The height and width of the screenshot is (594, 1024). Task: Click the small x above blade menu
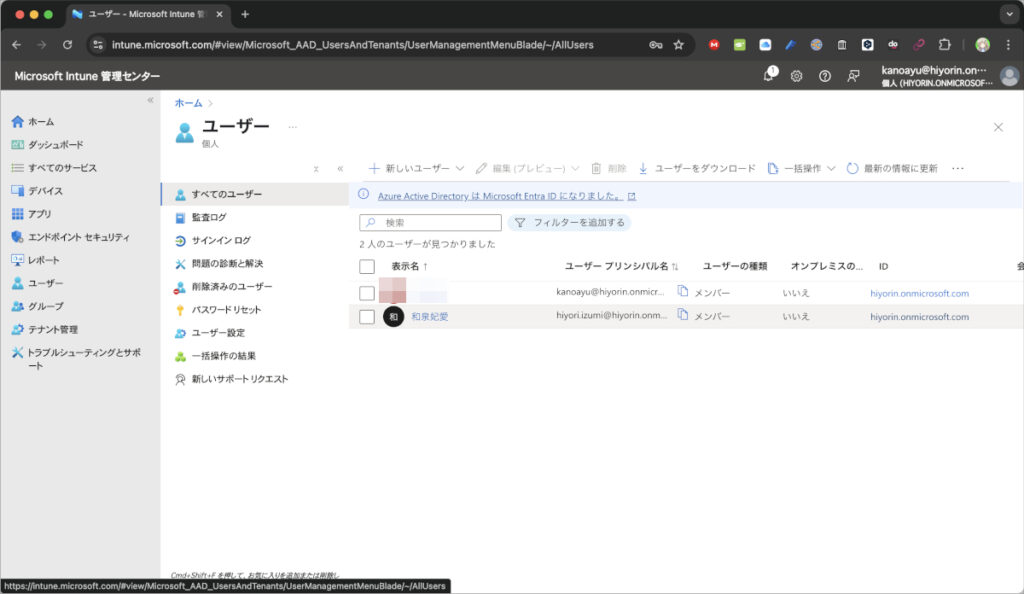[316, 169]
